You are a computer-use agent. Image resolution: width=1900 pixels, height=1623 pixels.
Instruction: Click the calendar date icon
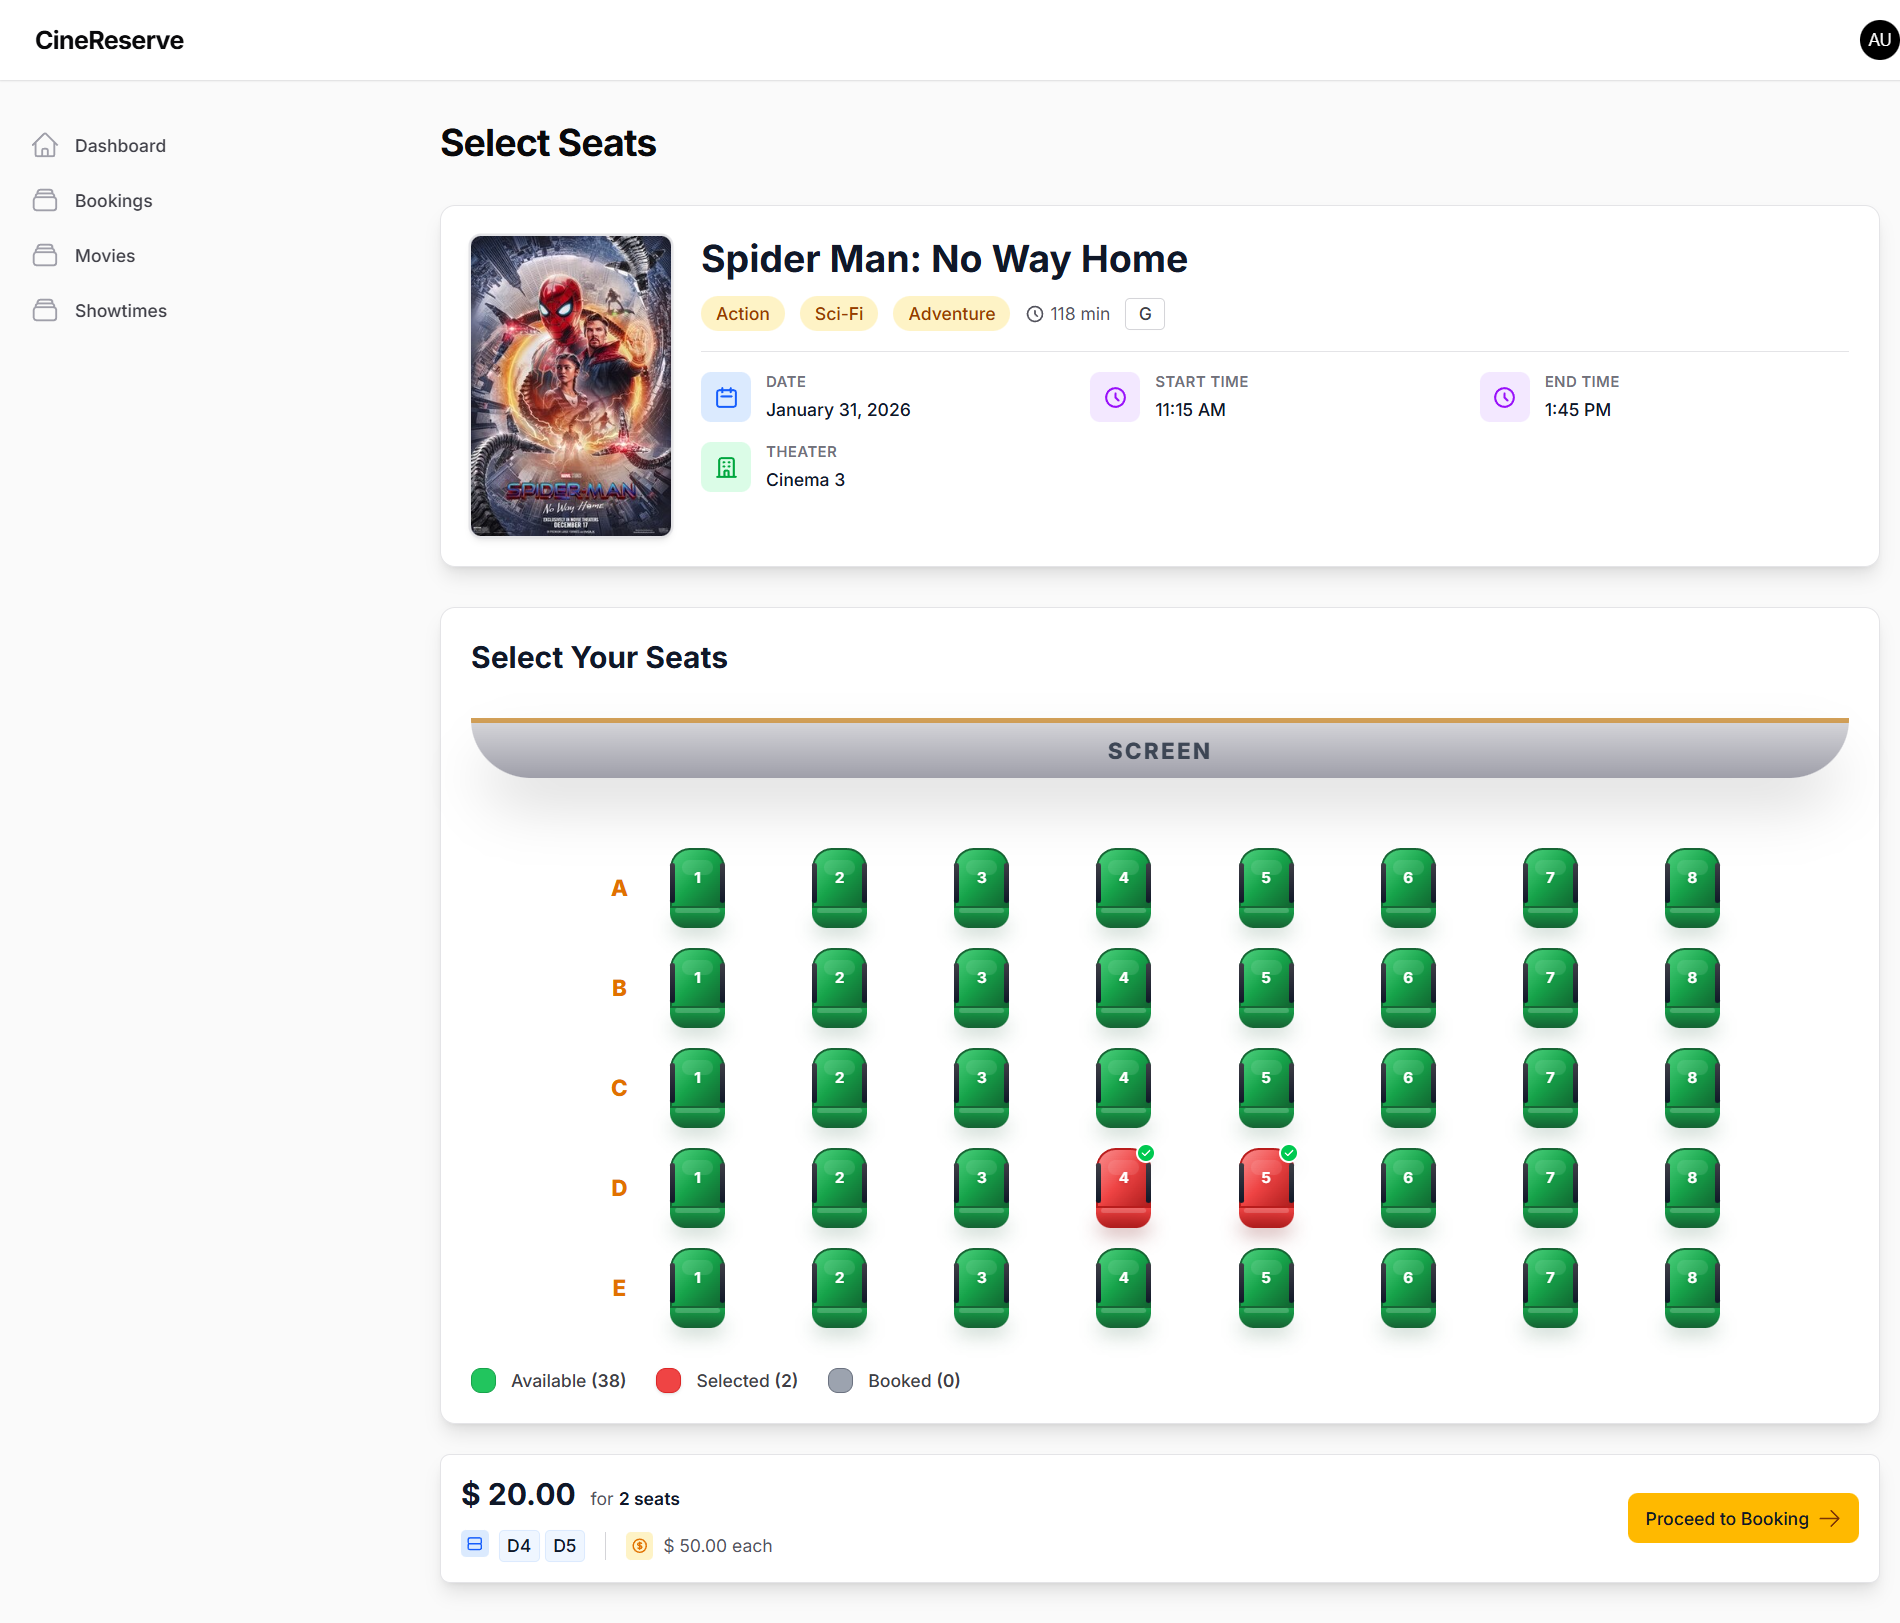[726, 398]
